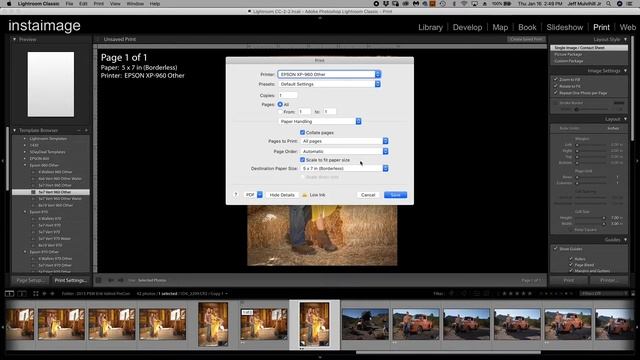Collapse the left panel group with edge arrow
Image resolution: width=640 pixels, height=360 pixels.
point(2,161)
